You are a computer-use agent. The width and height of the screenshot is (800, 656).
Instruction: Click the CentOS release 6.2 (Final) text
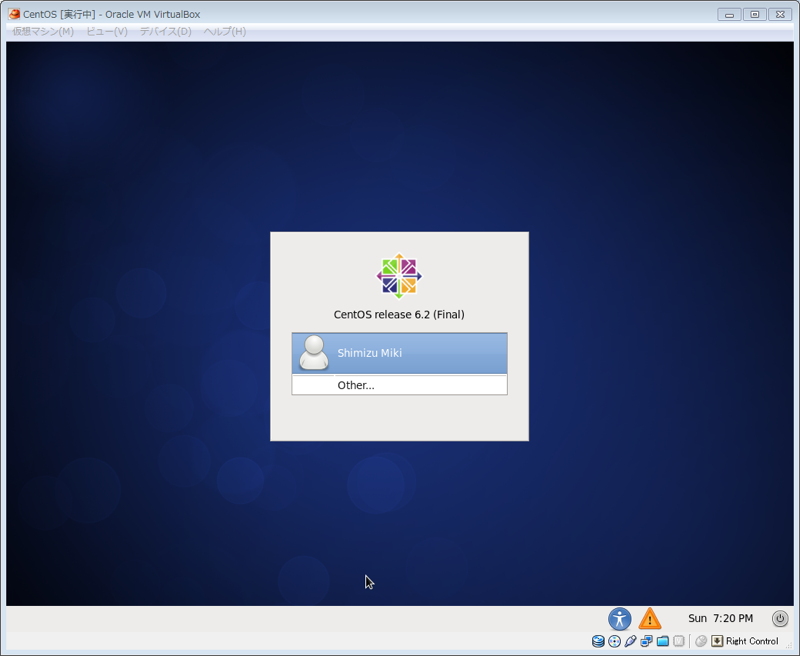click(399, 315)
